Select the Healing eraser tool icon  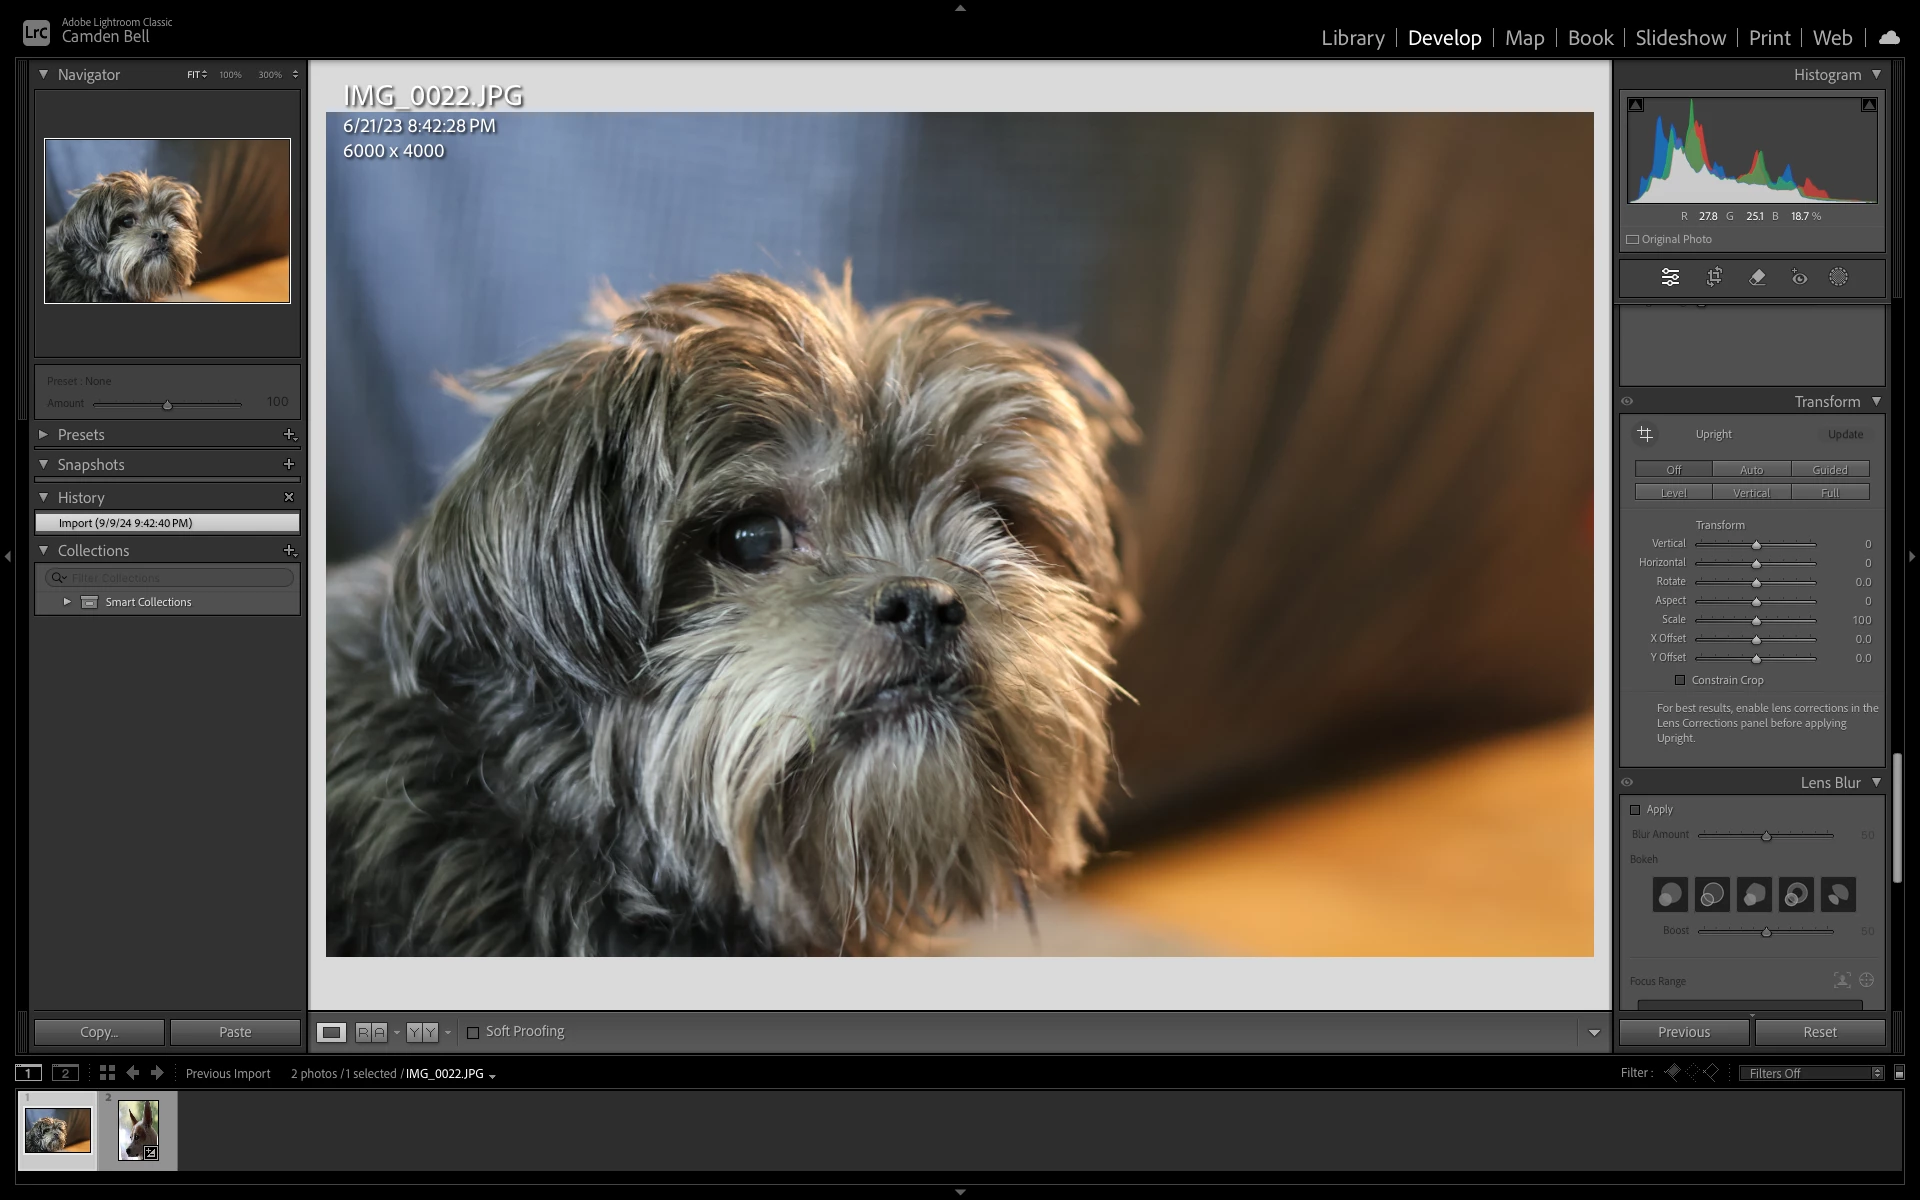(x=1757, y=277)
